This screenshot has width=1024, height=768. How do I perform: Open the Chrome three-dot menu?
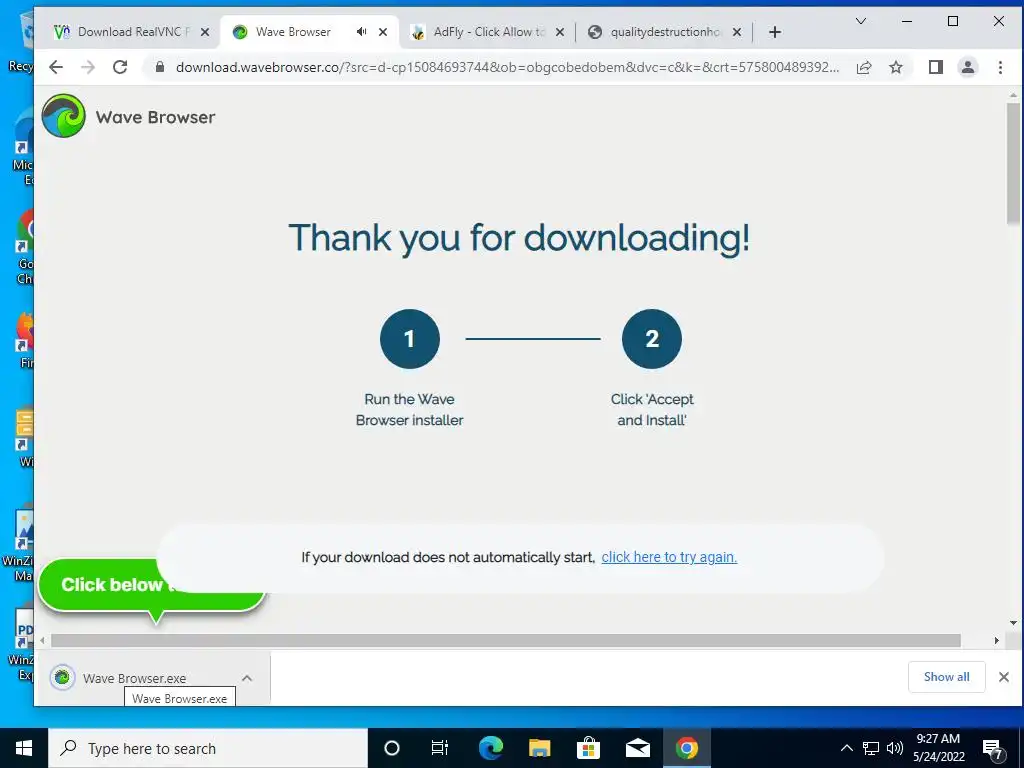coord(1000,67)
